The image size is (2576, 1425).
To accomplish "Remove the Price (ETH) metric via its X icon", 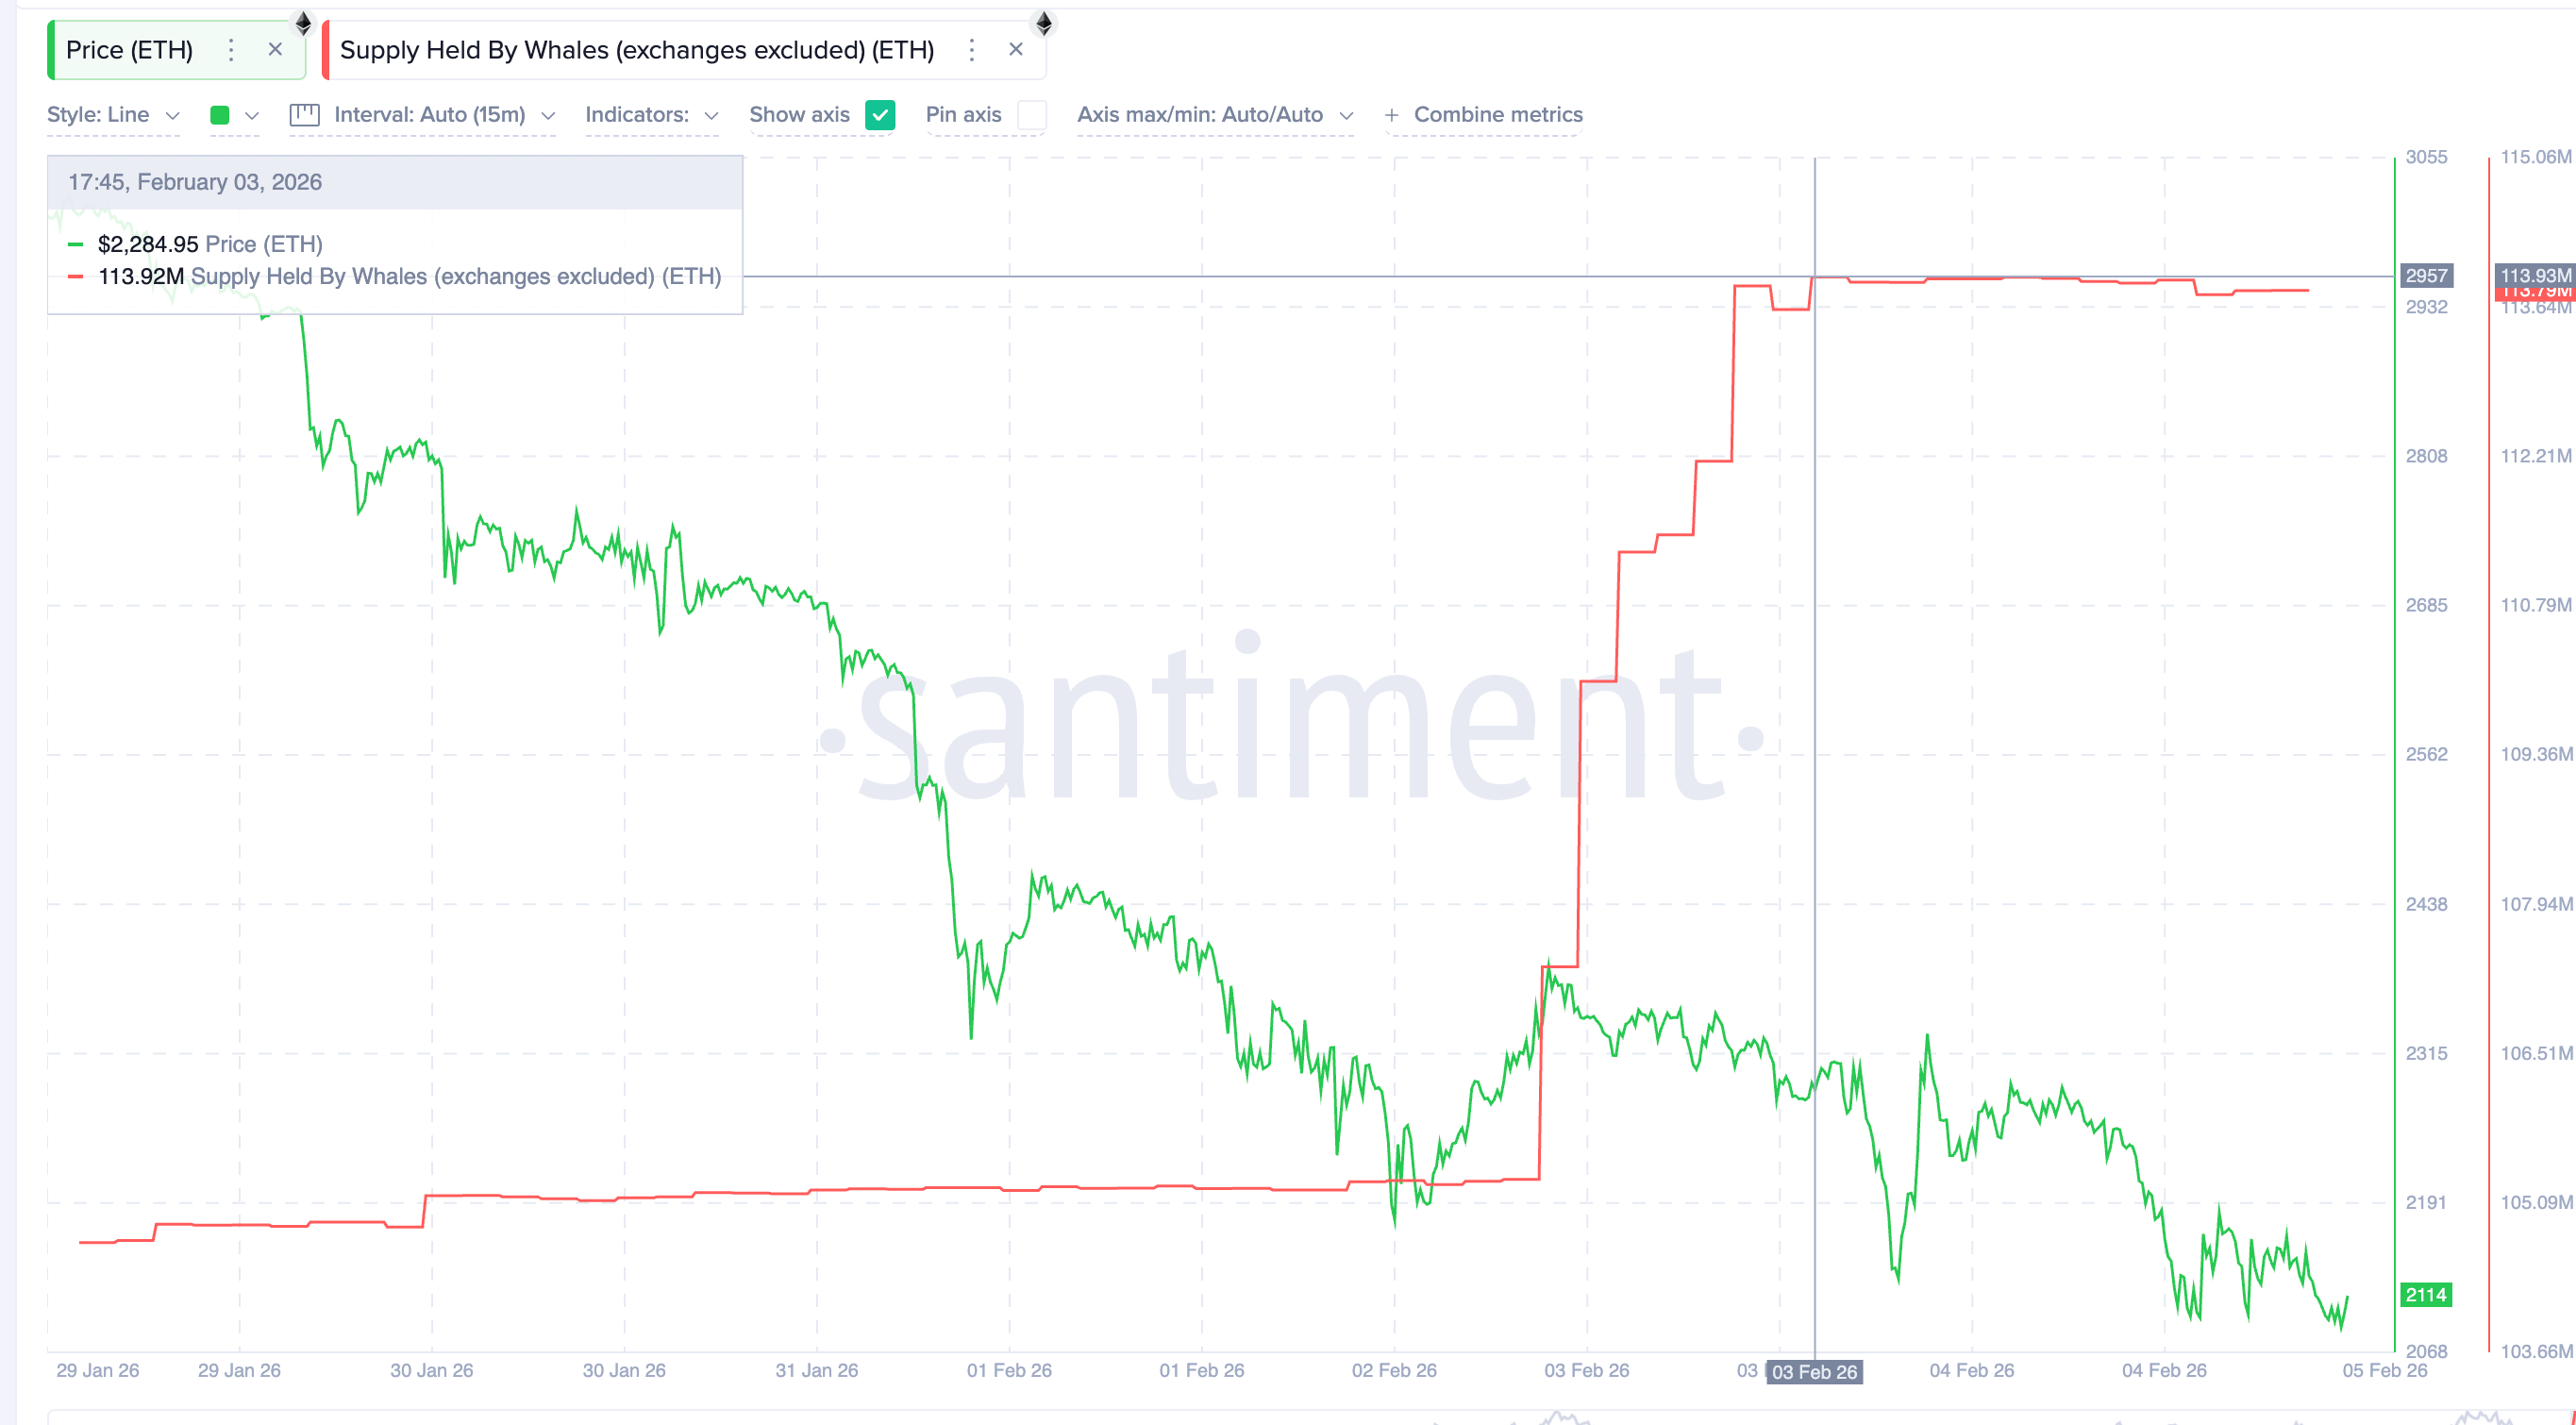I will coord(276,48).
